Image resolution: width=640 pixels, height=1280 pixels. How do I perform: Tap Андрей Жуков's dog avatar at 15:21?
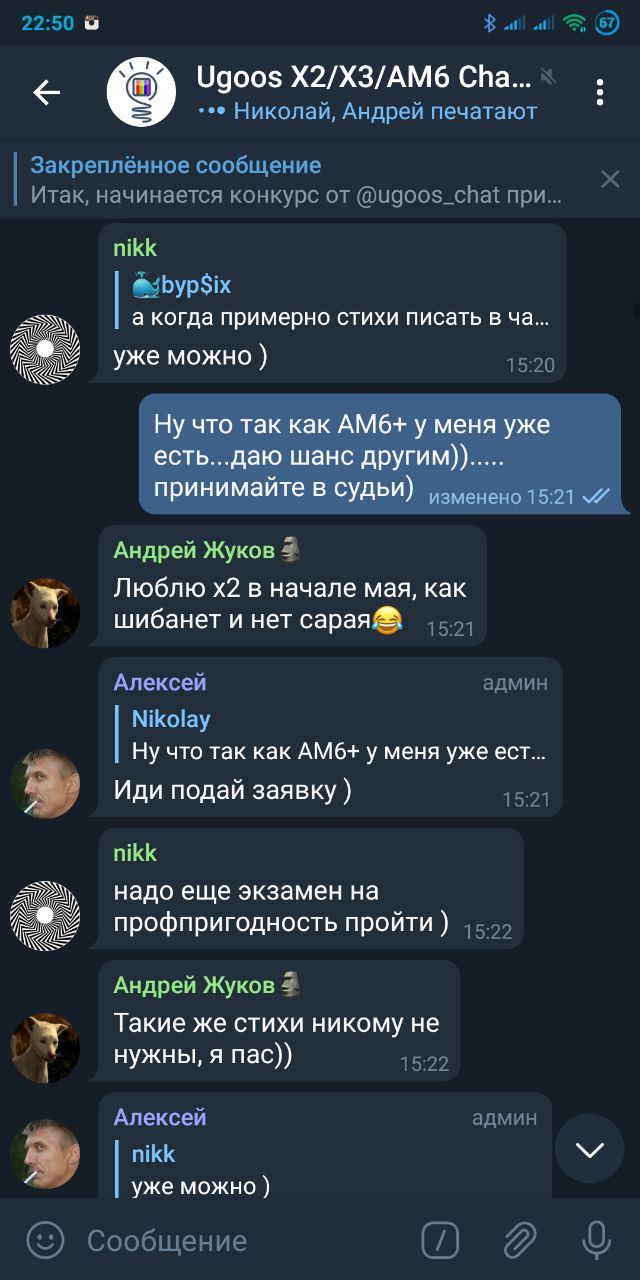(x=45, y=613)
